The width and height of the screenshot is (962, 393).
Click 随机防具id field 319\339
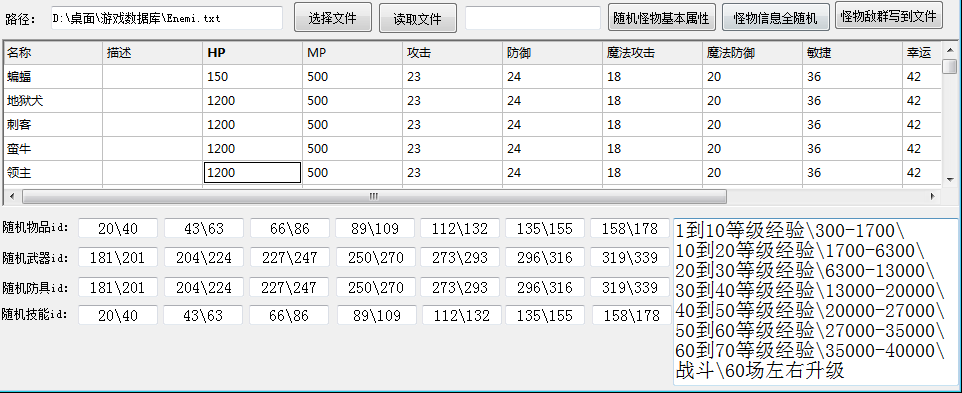[630, 287]
